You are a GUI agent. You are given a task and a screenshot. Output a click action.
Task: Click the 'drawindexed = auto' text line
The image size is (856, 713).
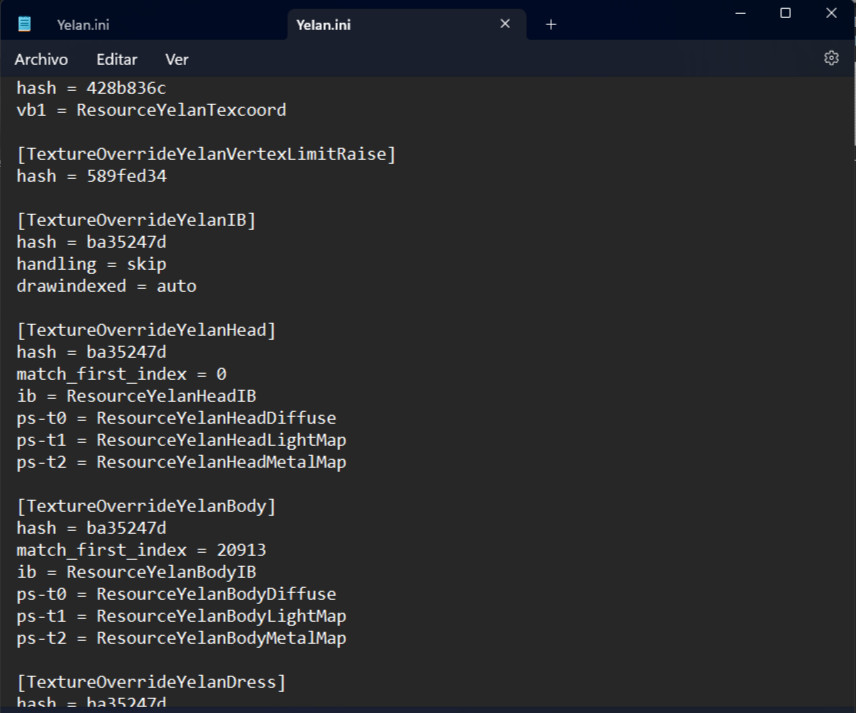tap(107, 286)
